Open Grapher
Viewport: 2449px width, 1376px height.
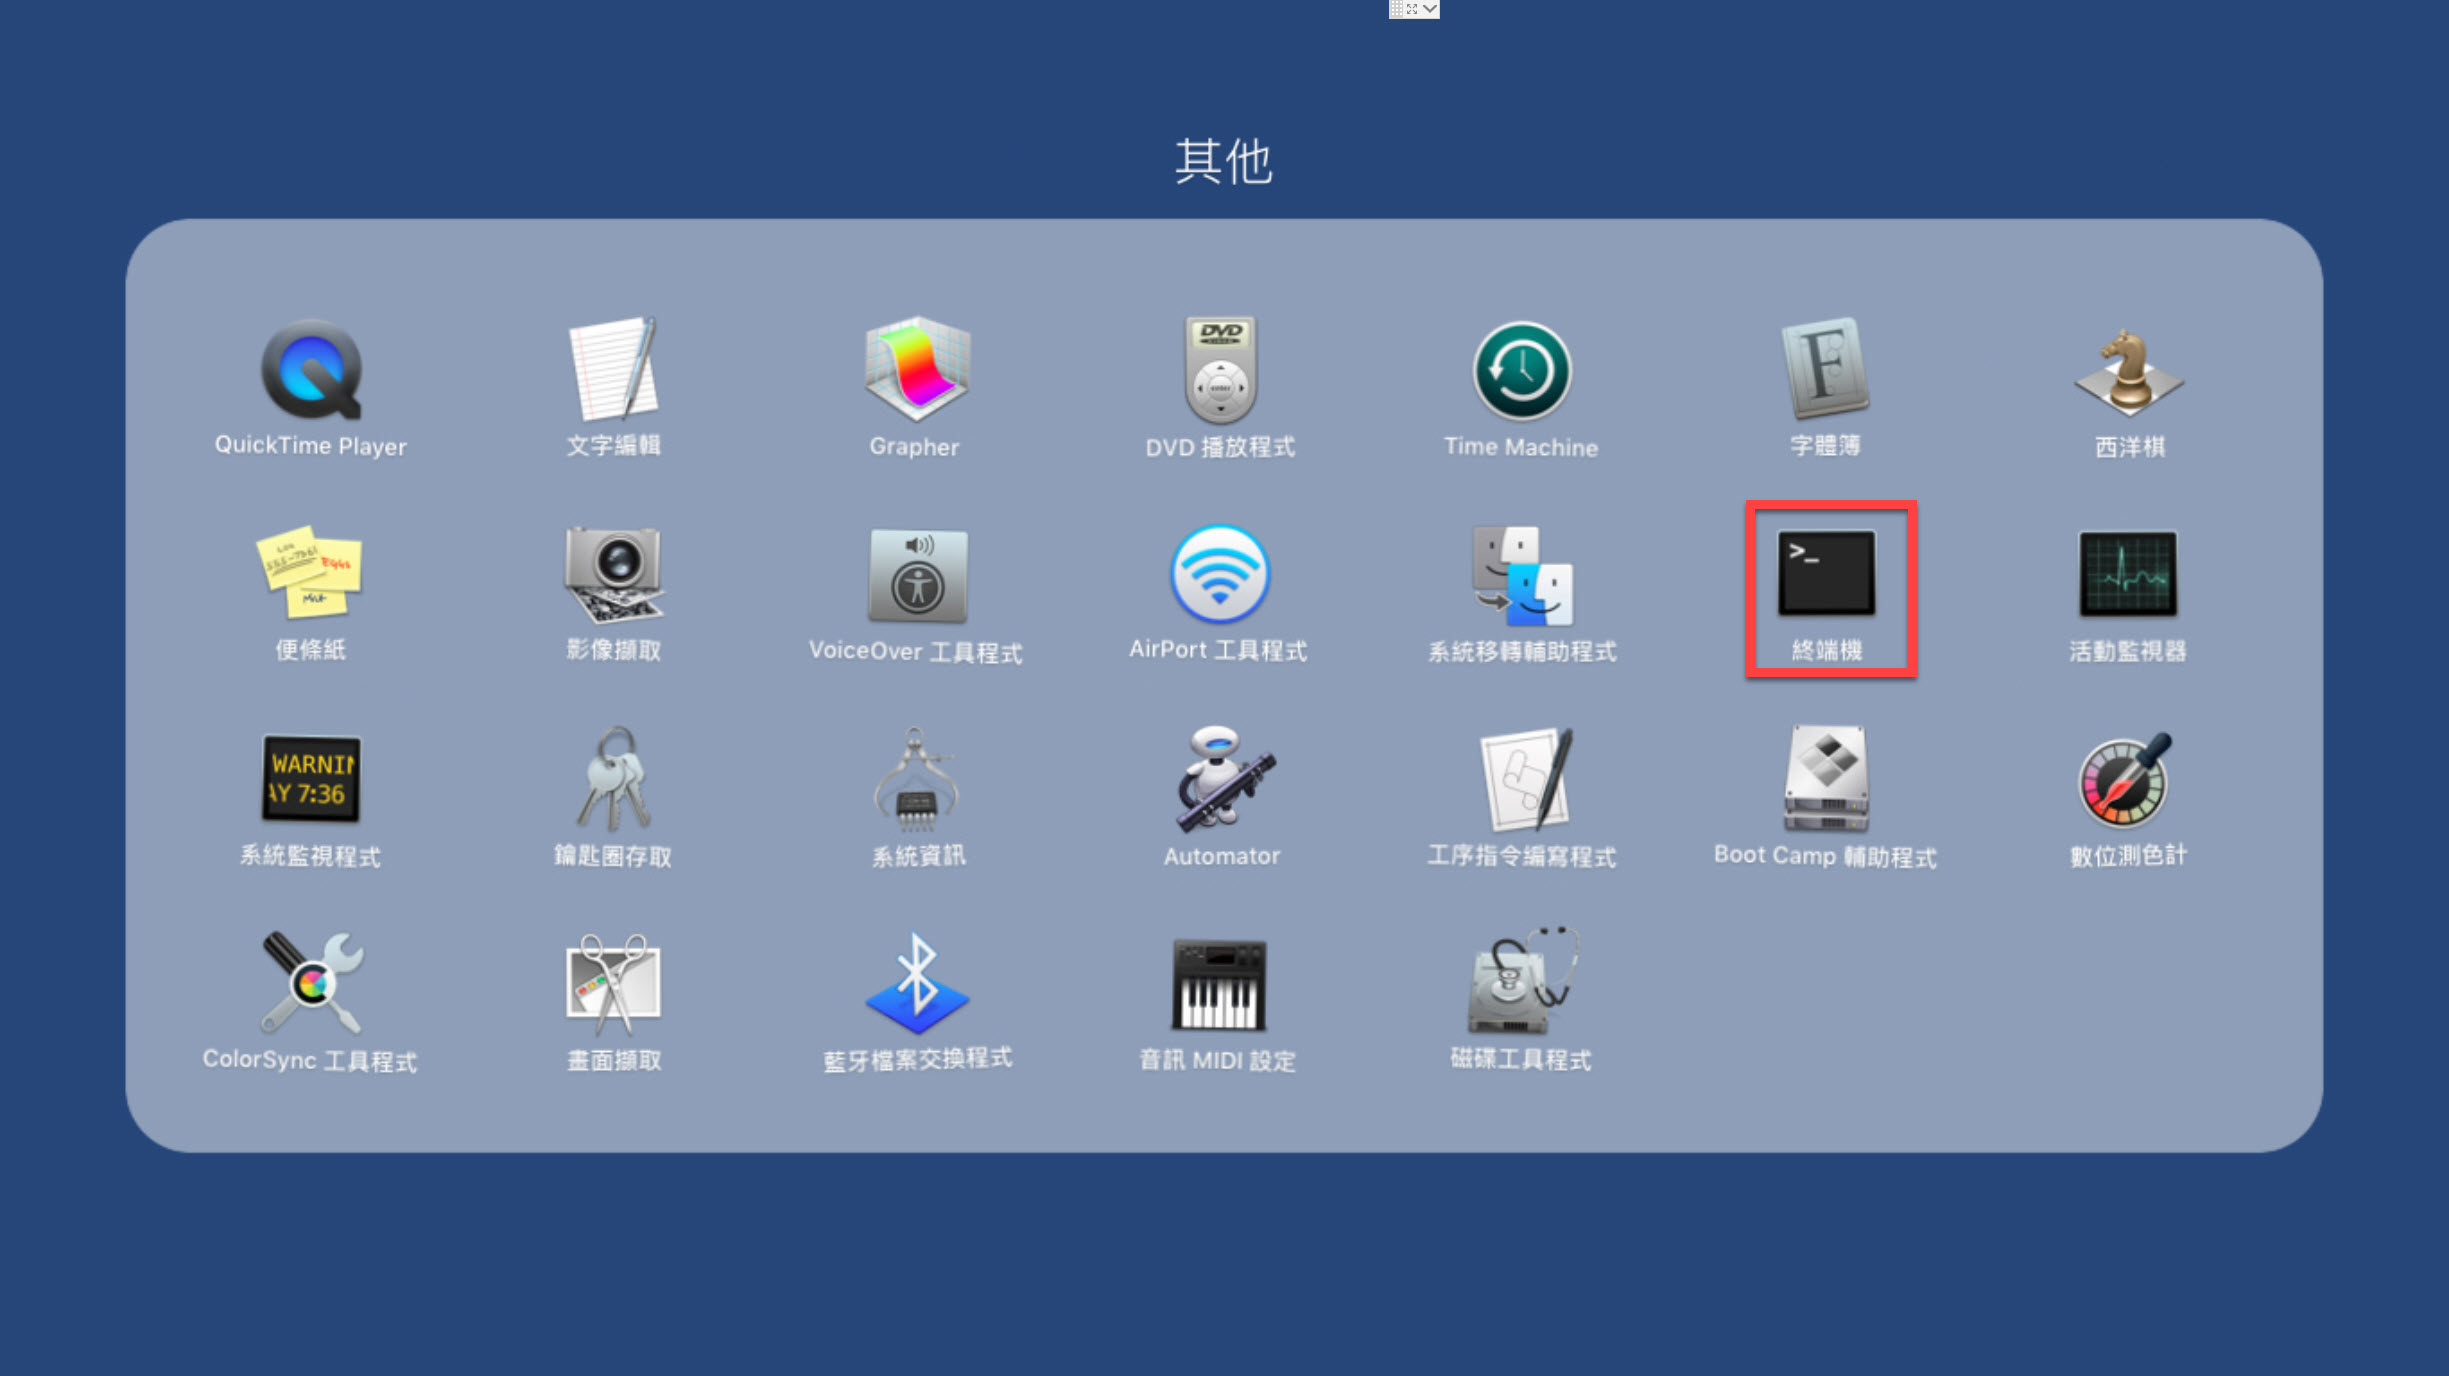[916, 369]
